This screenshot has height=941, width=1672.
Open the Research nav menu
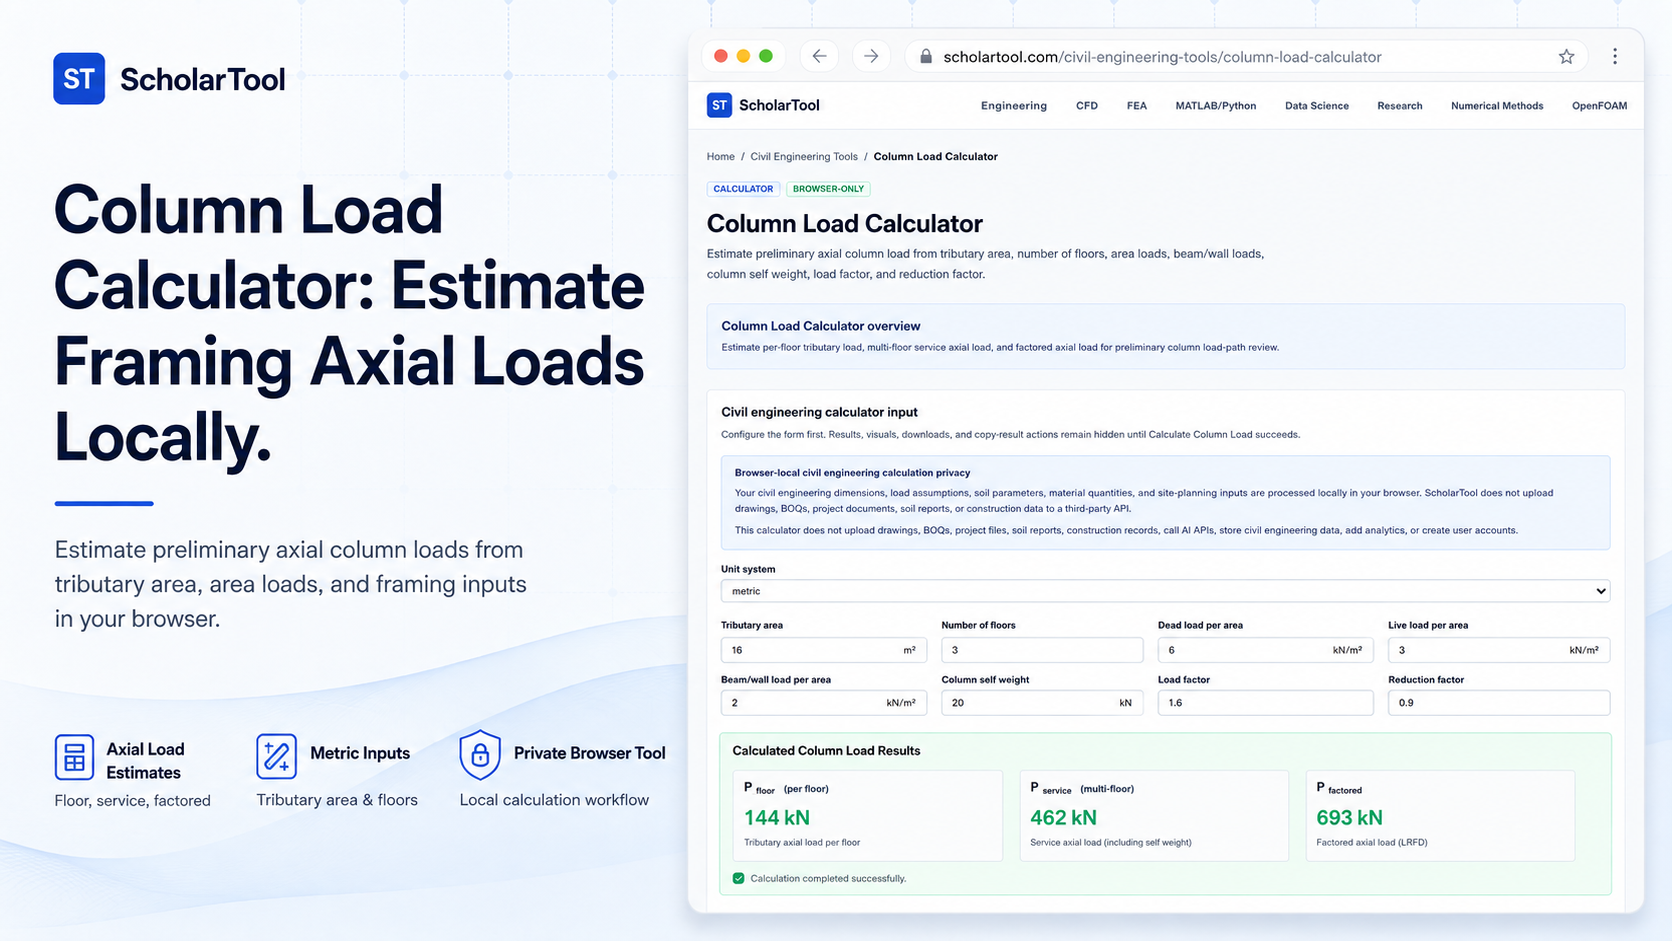[1400, 106]
